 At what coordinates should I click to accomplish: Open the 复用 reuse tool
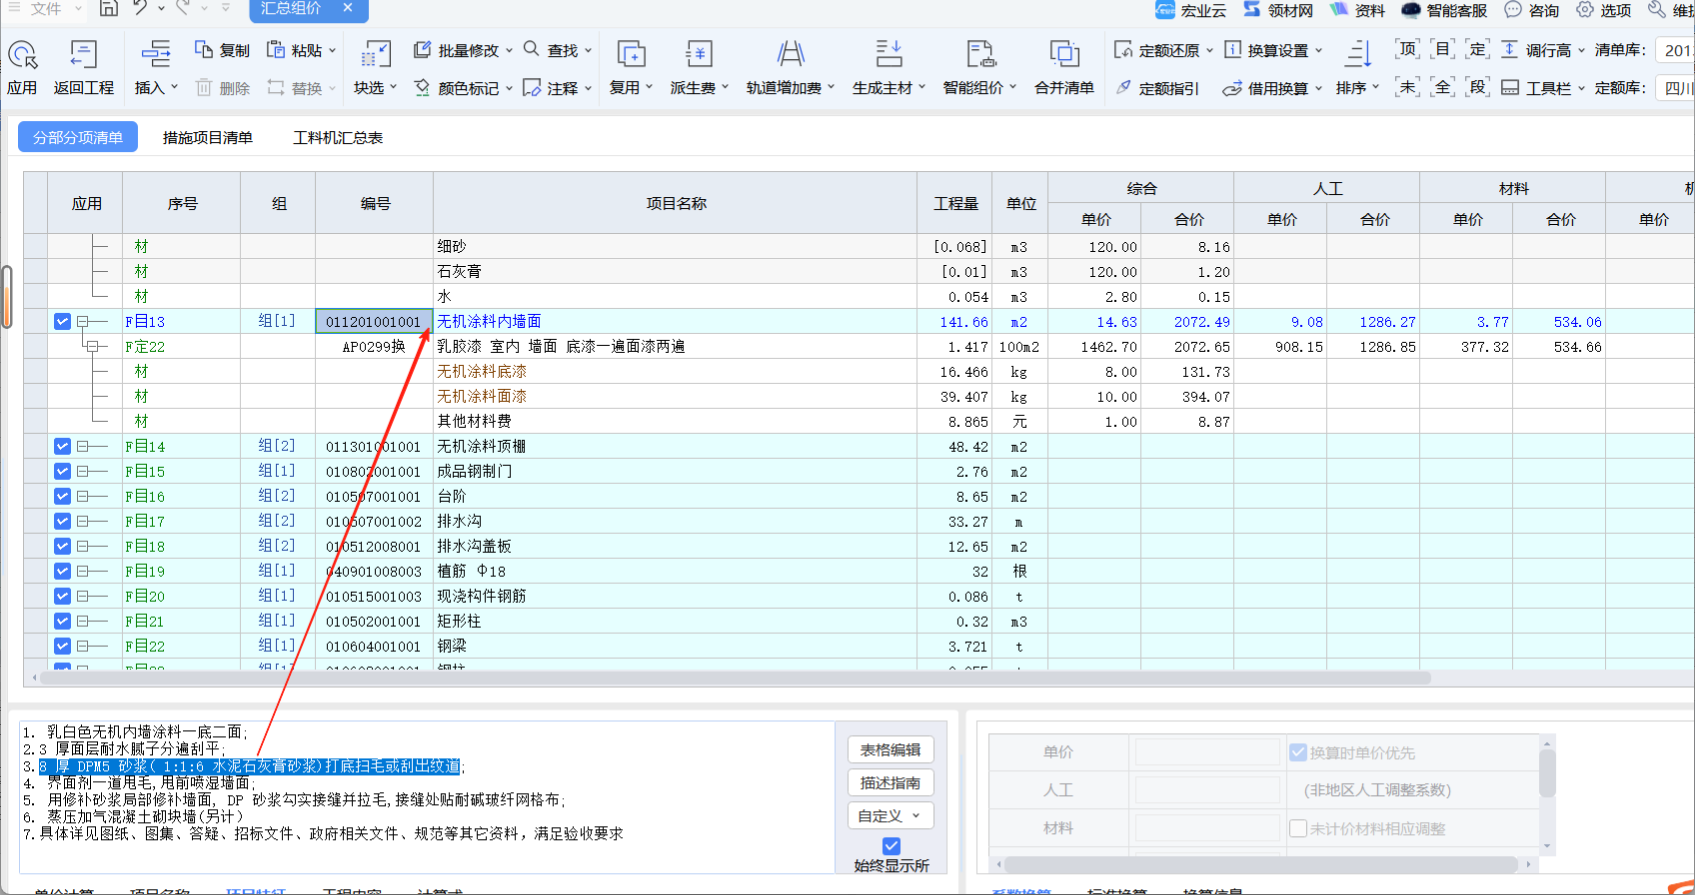(x=631, y=54)
